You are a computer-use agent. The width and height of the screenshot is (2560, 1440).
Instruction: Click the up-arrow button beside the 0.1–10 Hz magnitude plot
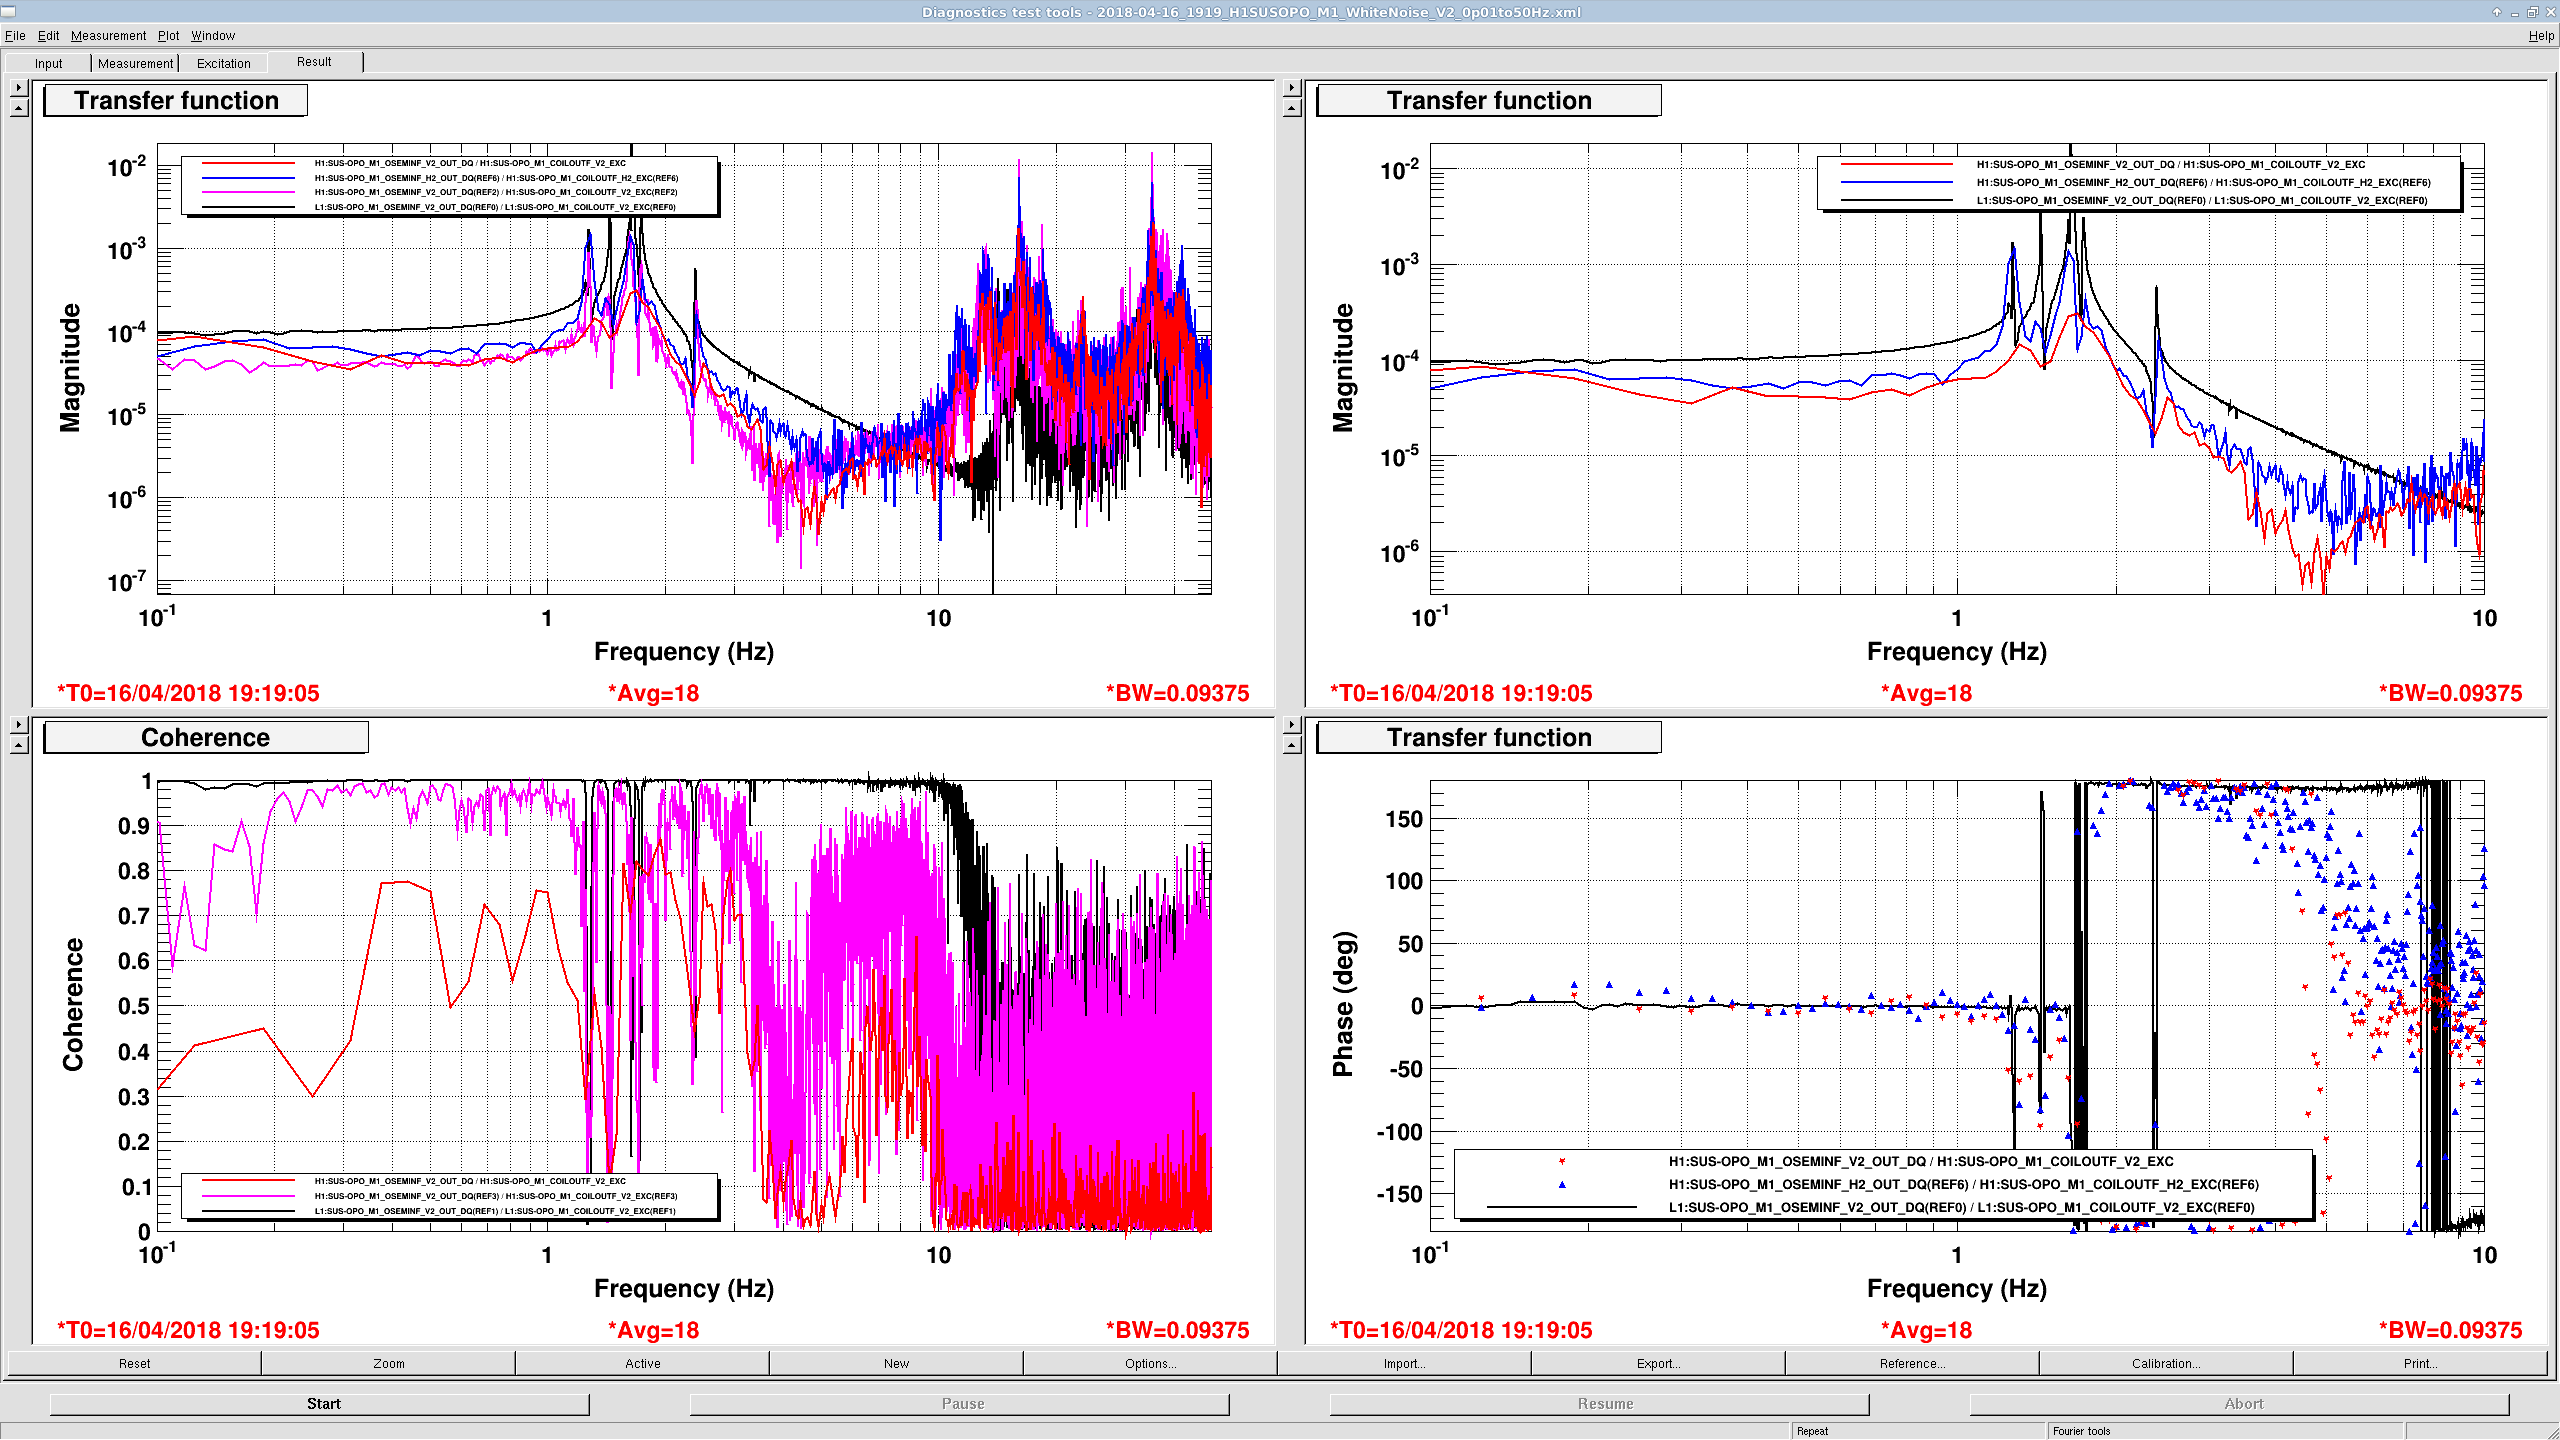1292,108
